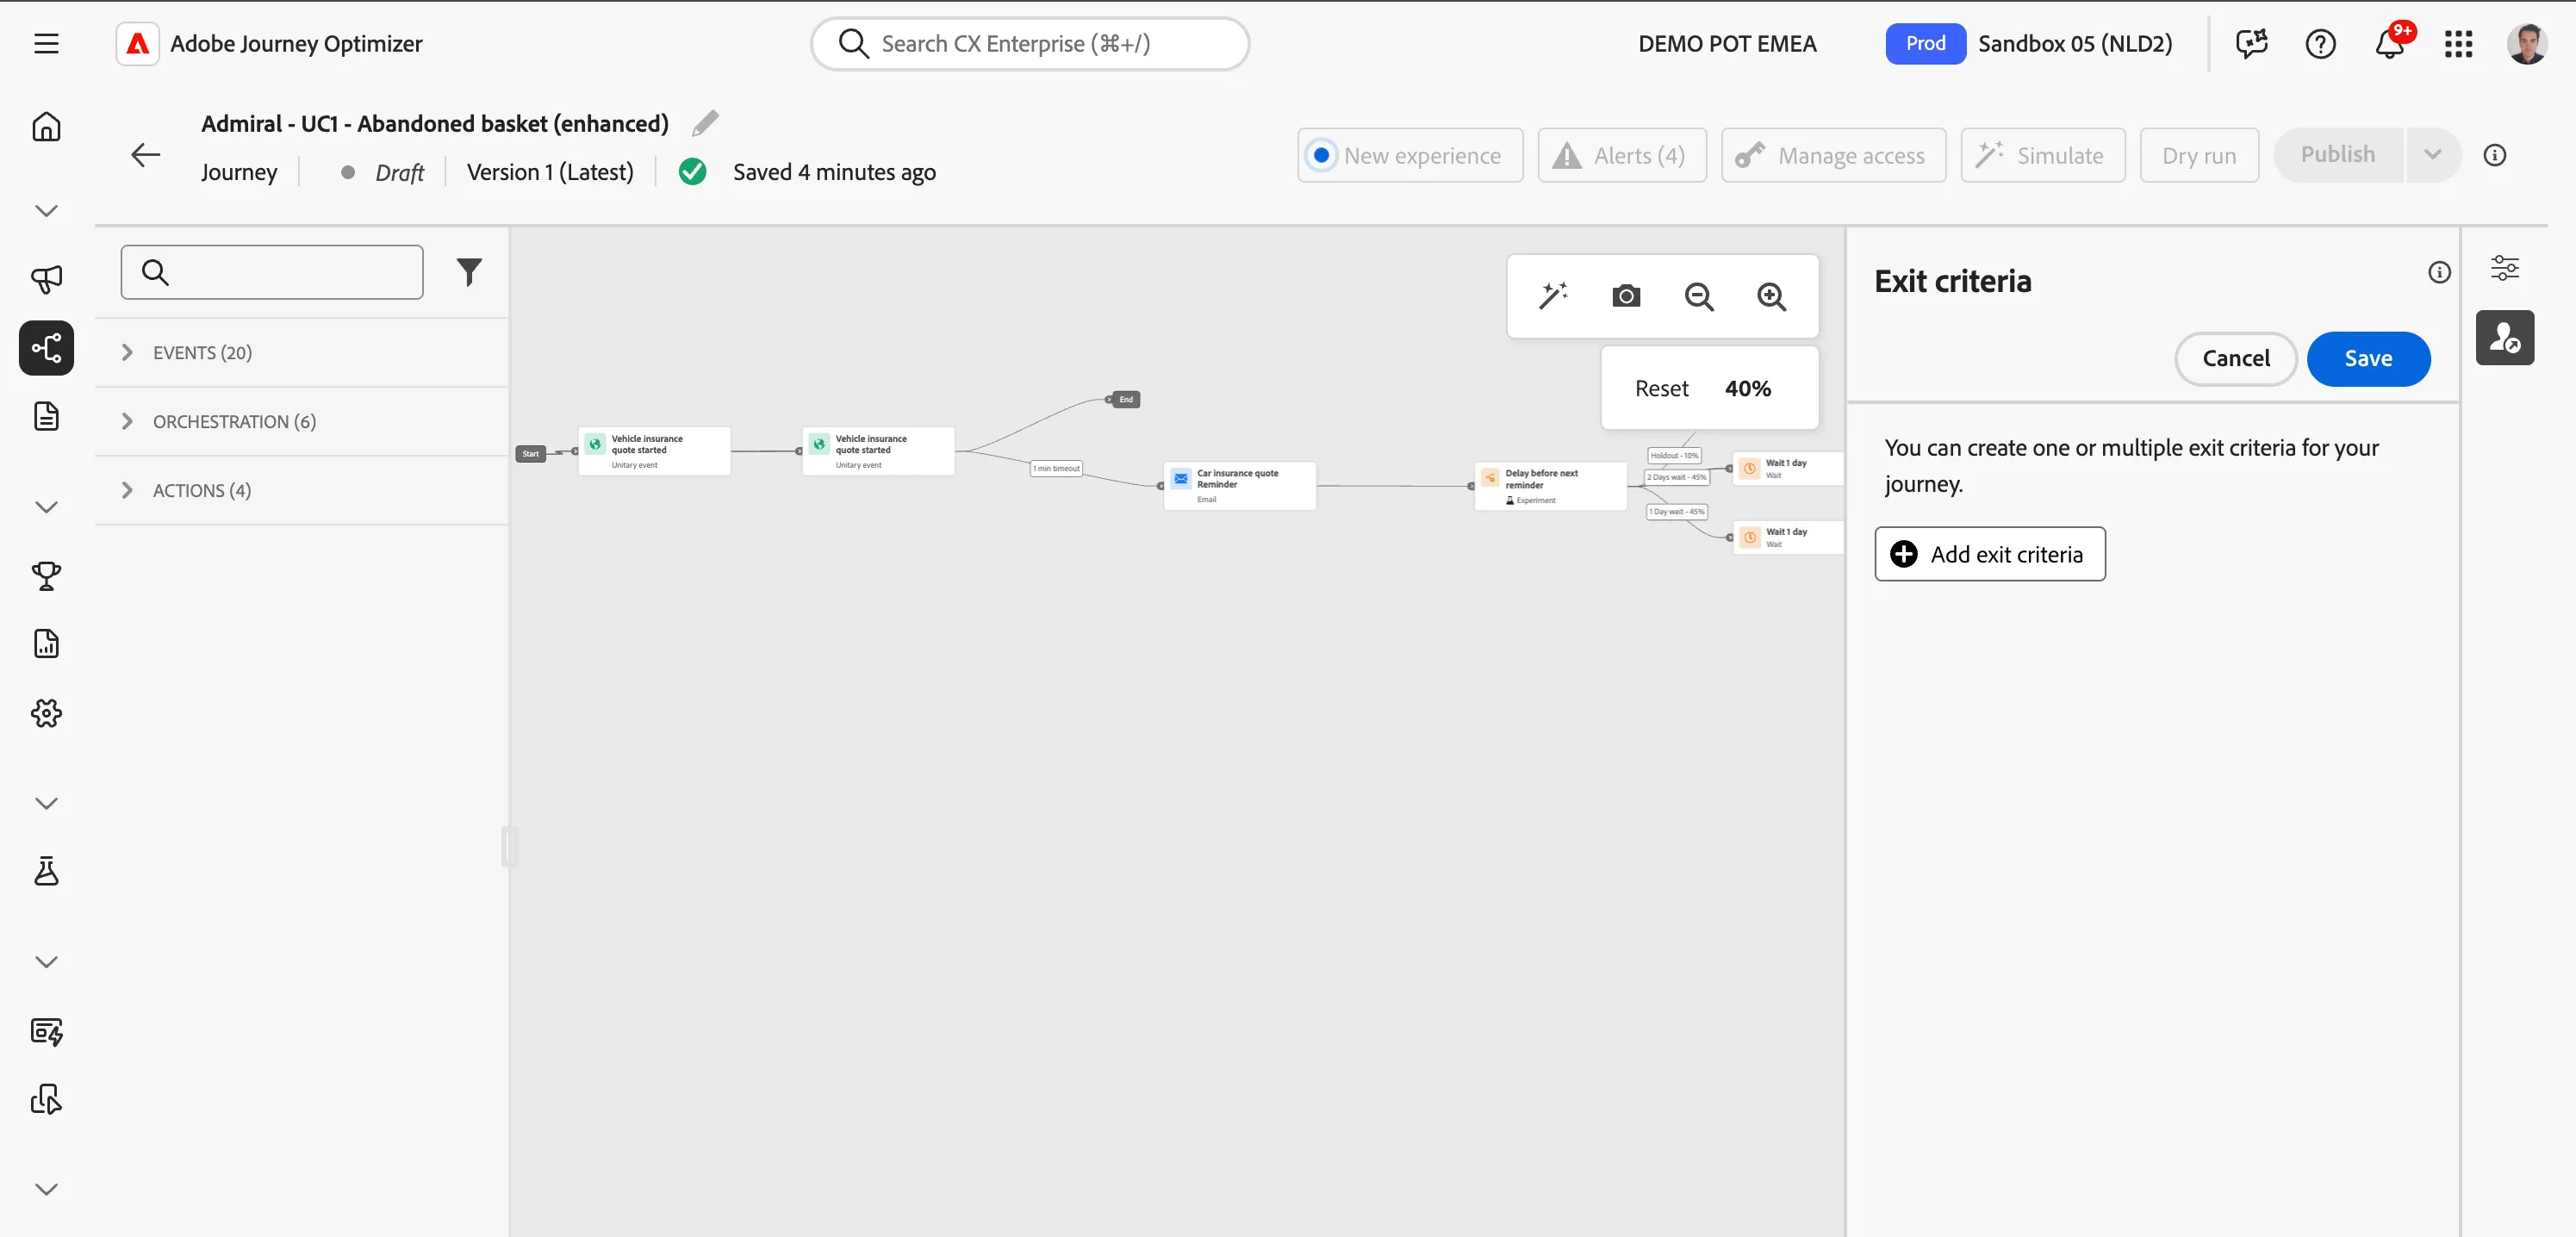Click the info icon beside Exit criteria
The image size is (2576, 1237).
(x=2439, y=272)
